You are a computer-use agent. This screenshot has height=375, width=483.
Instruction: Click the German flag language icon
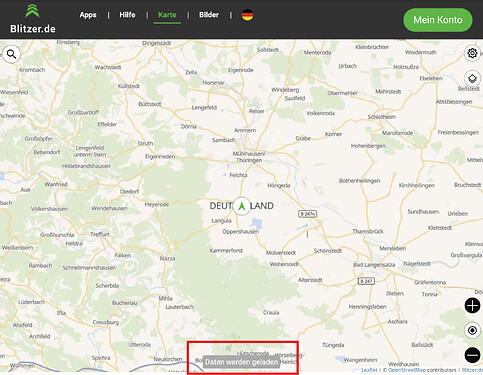[247, 15]
